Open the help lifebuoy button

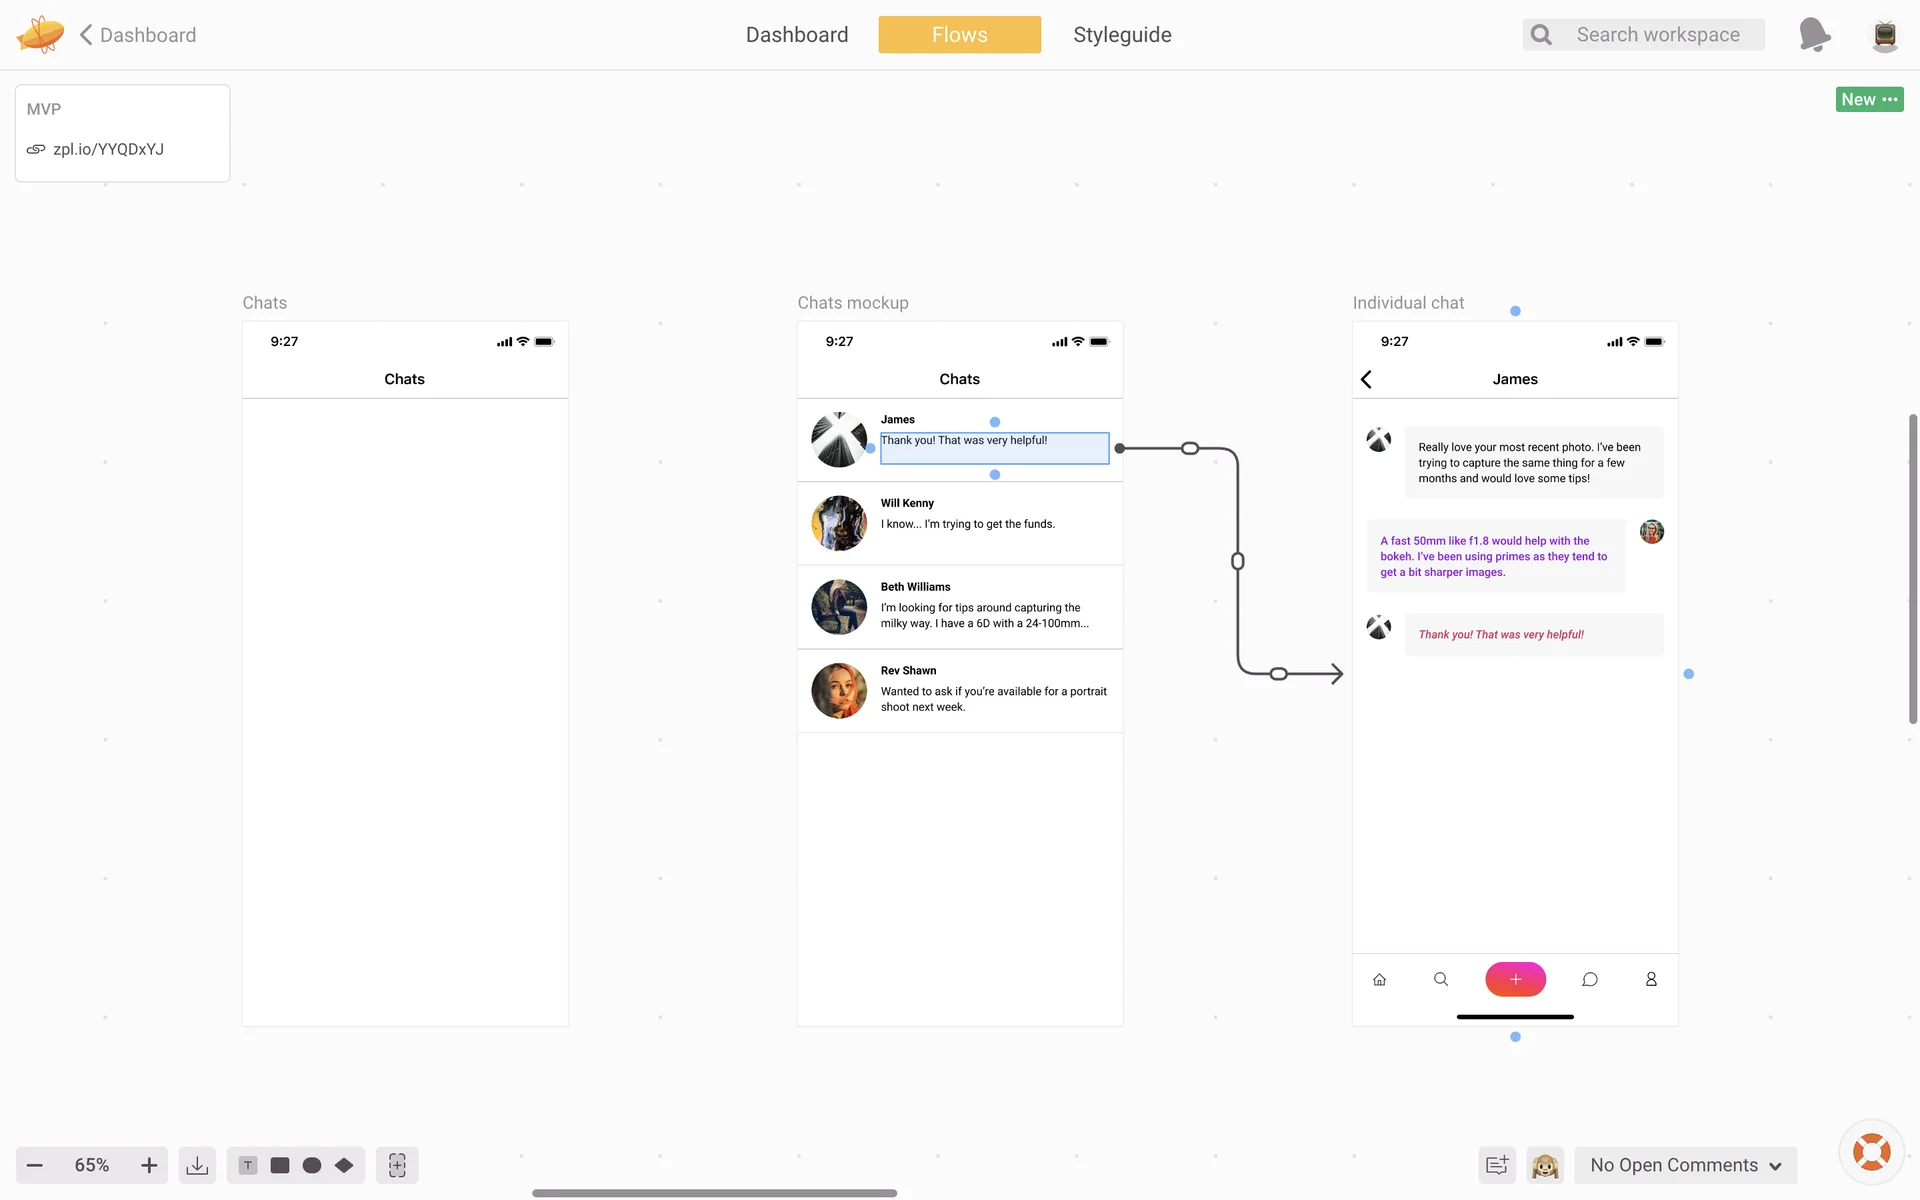1871,1152
